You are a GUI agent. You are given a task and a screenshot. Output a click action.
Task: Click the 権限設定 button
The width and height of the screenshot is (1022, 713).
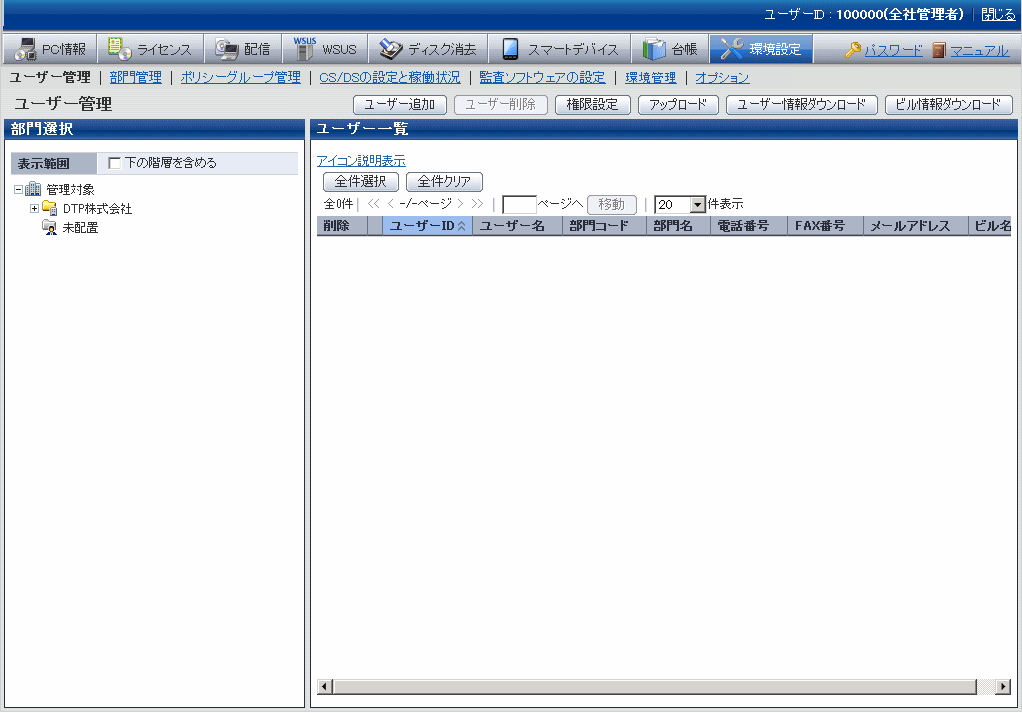[592, 104]
